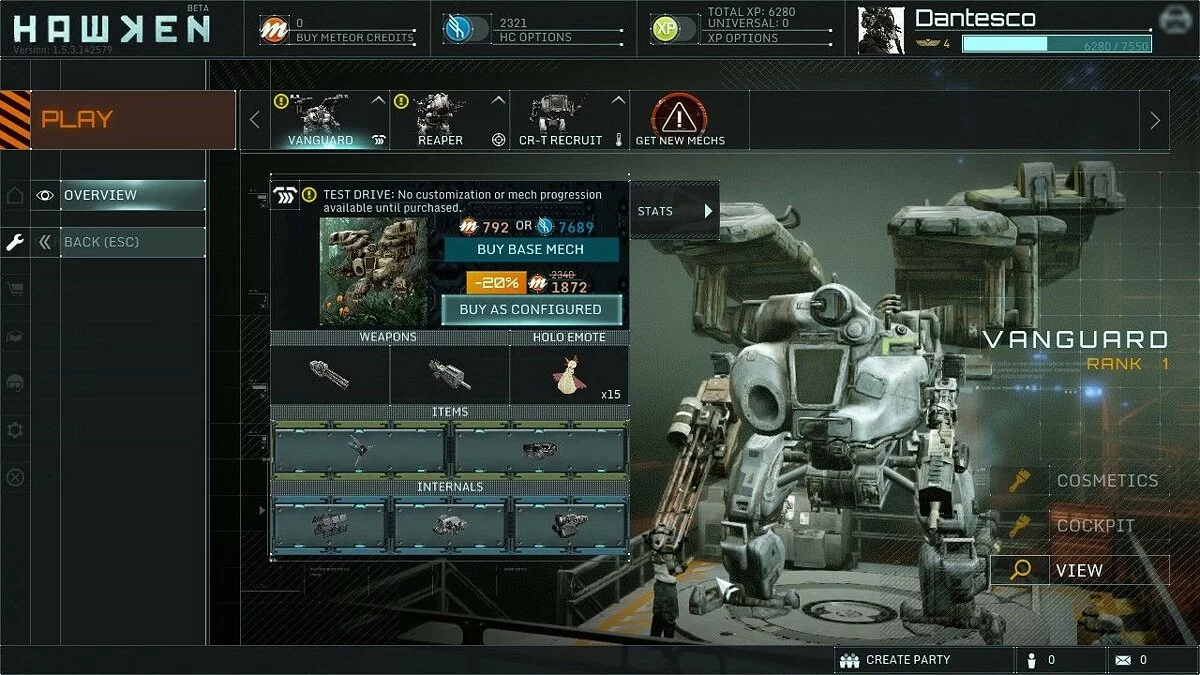
Task: Click the circled X exit icon
Action: 15,477
